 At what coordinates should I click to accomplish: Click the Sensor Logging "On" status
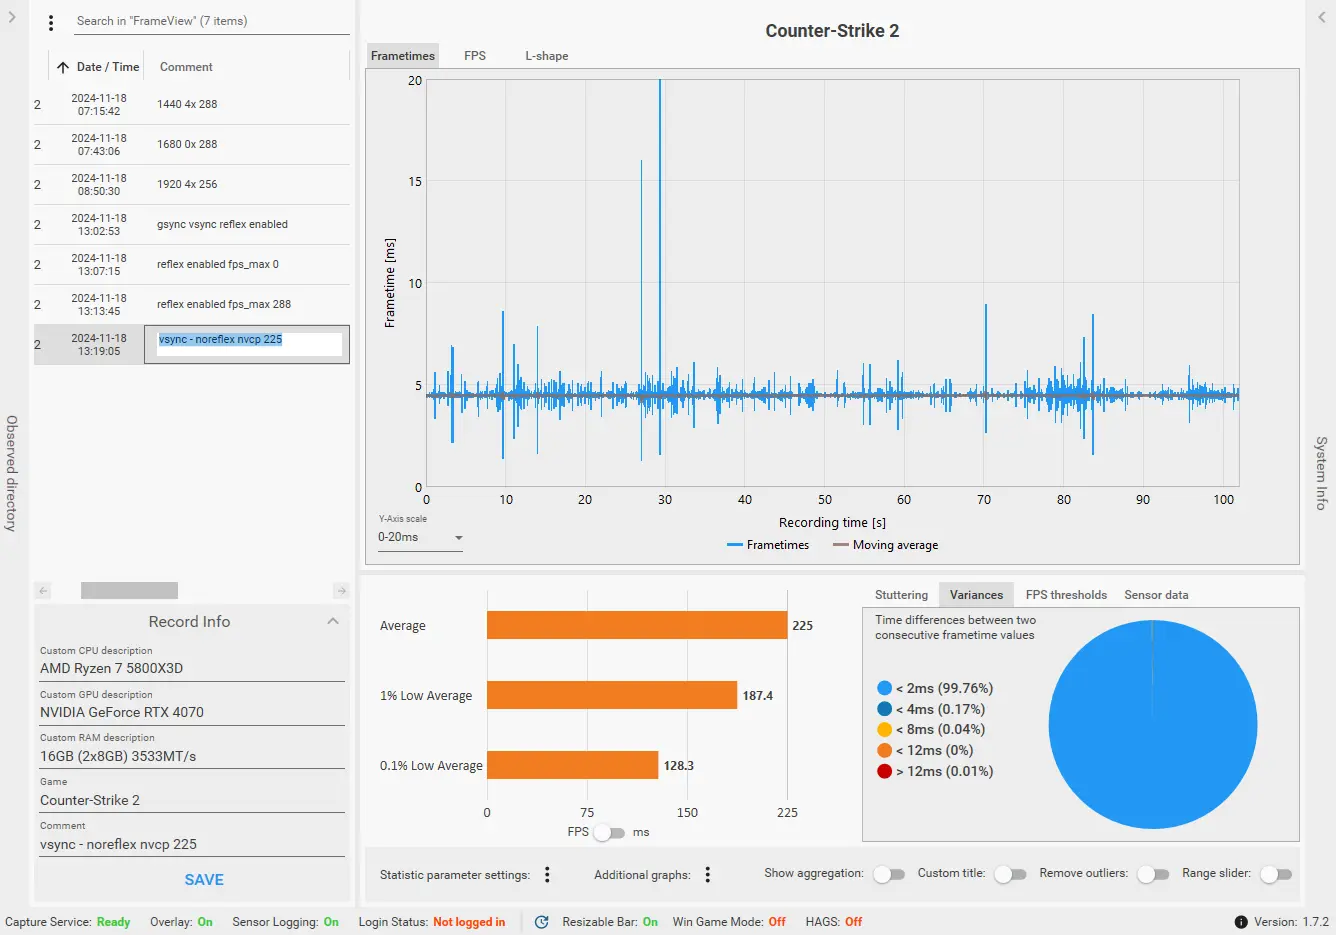331,922
